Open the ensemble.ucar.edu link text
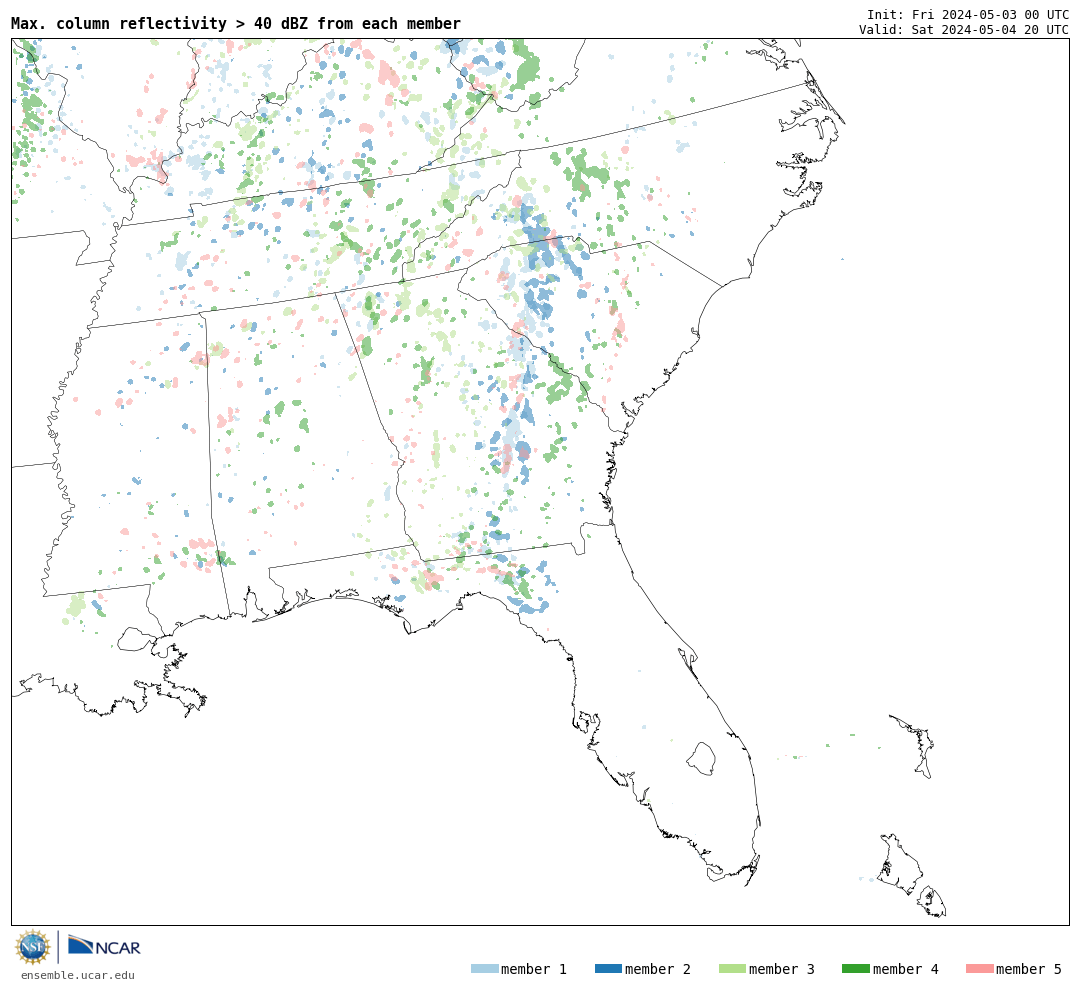 tap(78, 975)
